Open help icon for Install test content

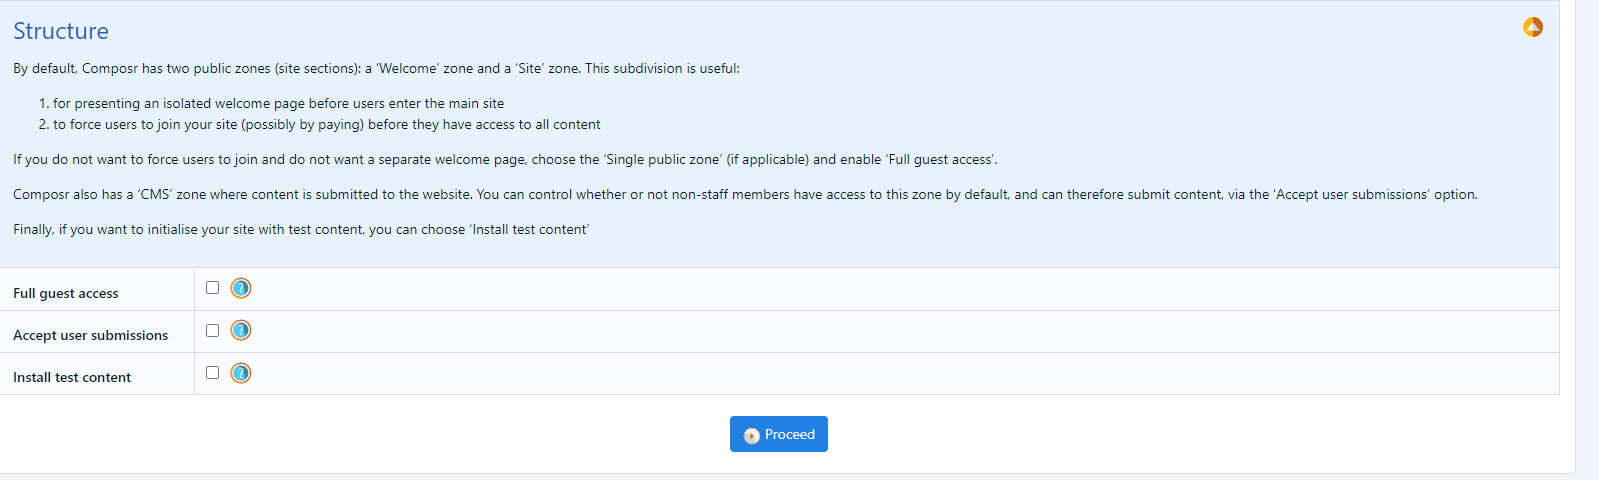click(x=241, y=373)
